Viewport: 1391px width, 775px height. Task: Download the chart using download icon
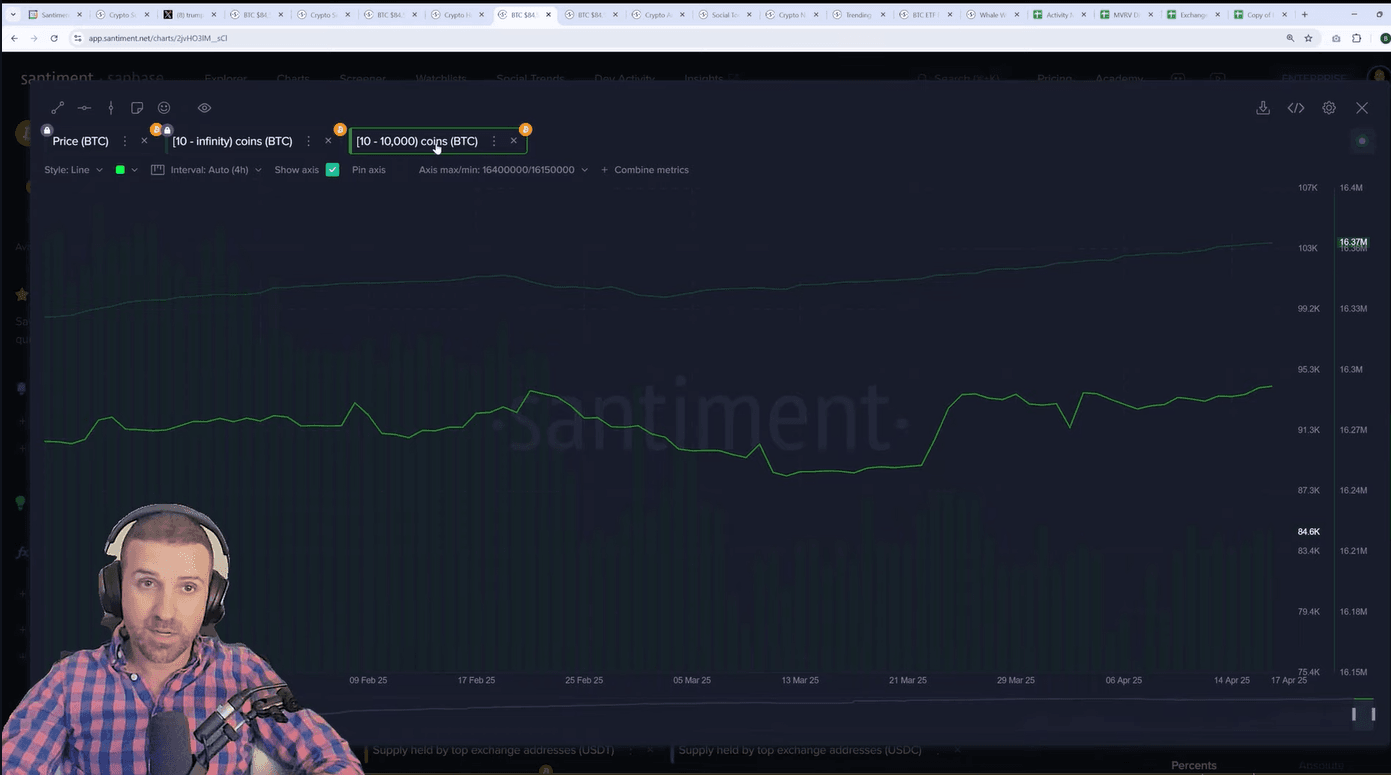1263,108
